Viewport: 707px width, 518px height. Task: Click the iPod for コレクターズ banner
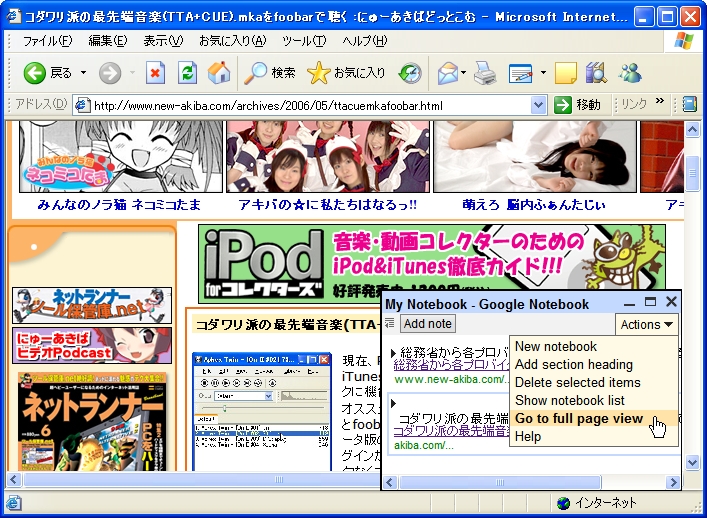[432, 263]
